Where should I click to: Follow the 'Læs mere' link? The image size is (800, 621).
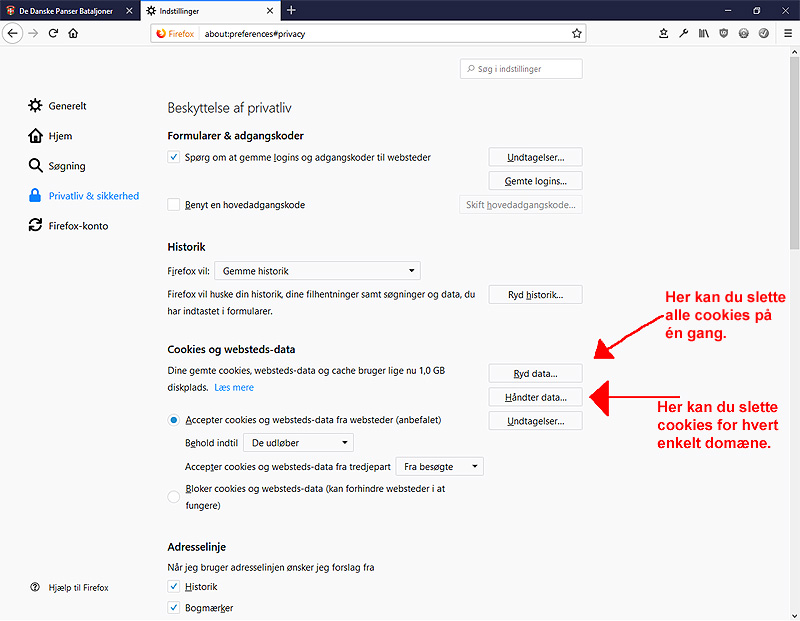(x=234, y=387)
